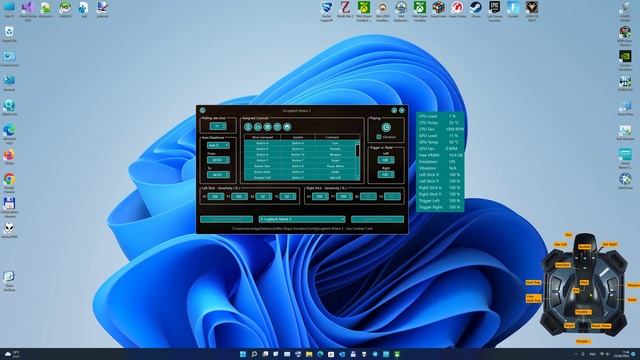This screenshot has width=640, height=360.
Task: Click the third round icon in Assigned Controls
Action: (267, 127)
